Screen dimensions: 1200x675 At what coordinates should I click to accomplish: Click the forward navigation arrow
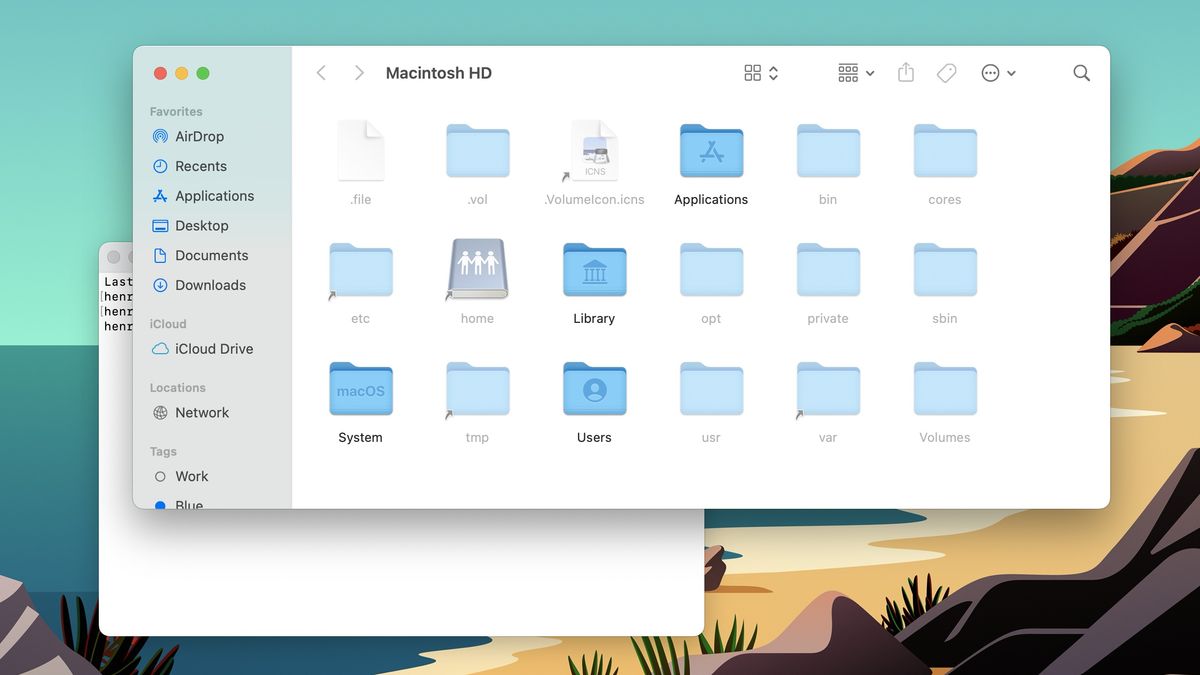point(358,72)
